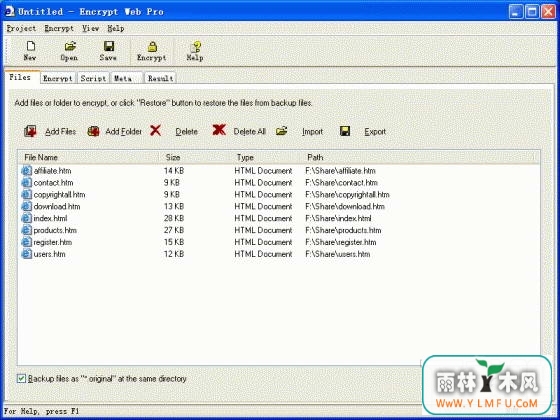Screen dimensions: 560x420
Task: Click the 14 KB size cell
Action: [x=174, y=171]
